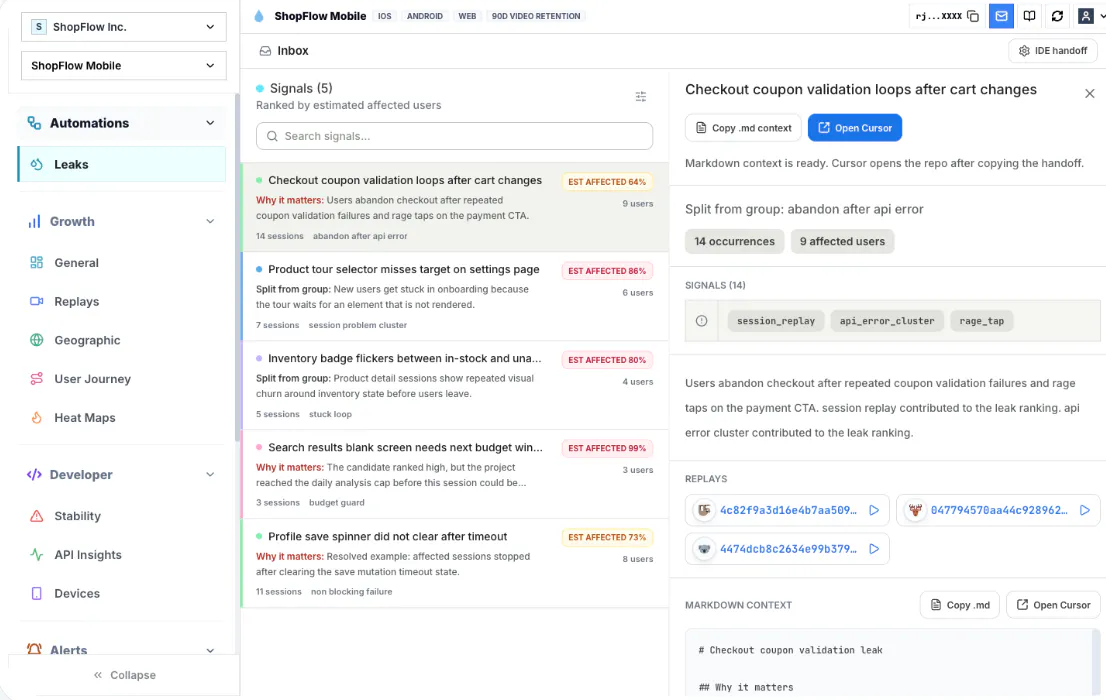1106x700 pixels.
Task: Open signal filter settings icon
Action: coord(640,96)
